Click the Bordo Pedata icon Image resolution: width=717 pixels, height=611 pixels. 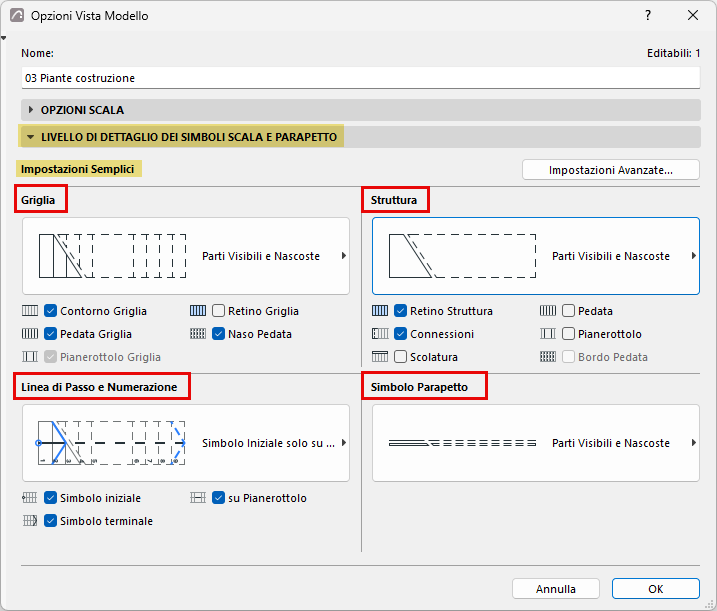(547, 357)
